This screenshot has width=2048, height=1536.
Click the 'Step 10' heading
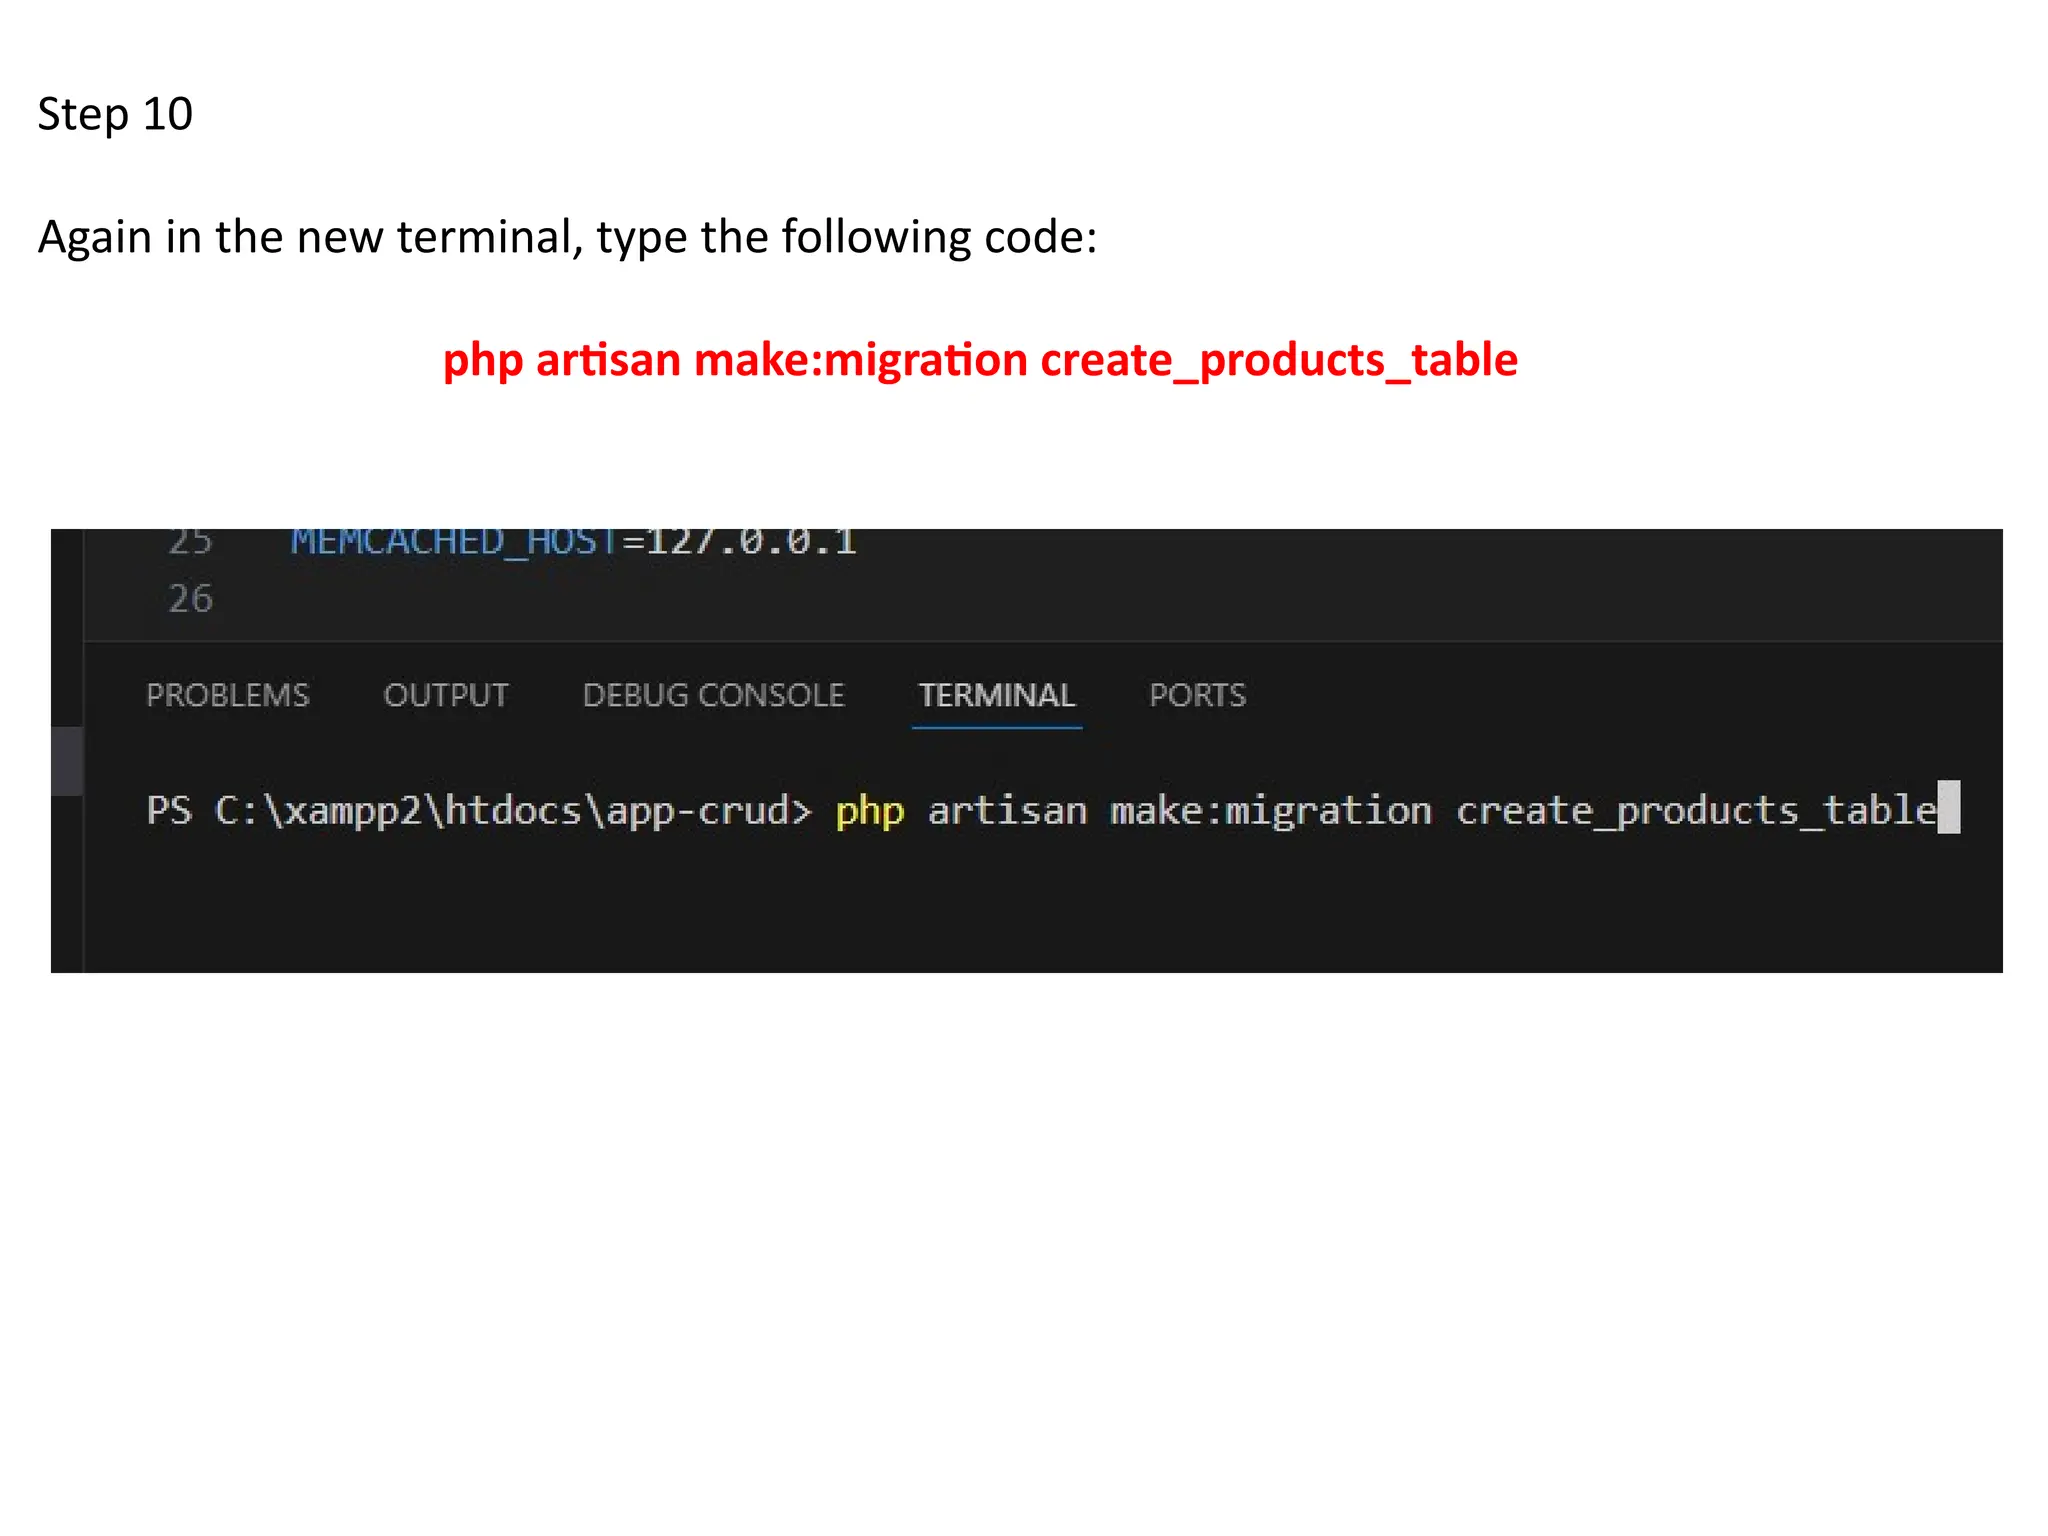115,114
